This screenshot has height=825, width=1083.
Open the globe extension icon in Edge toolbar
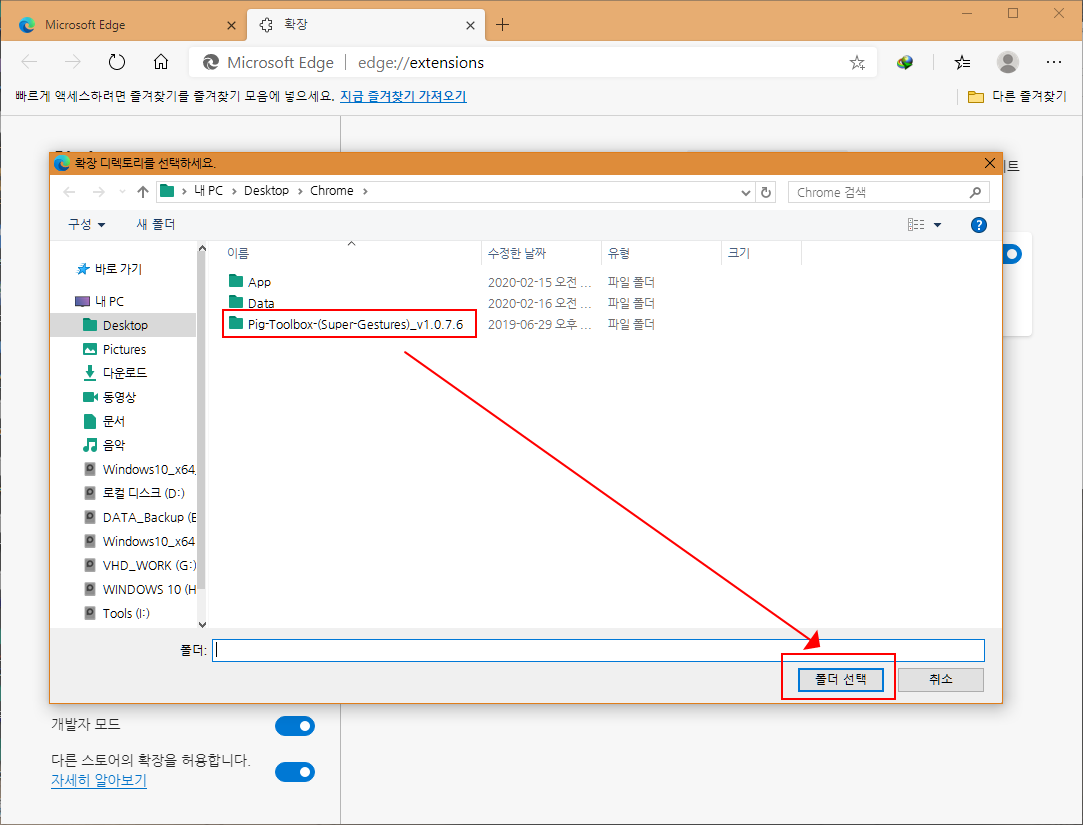pos(905,63)
